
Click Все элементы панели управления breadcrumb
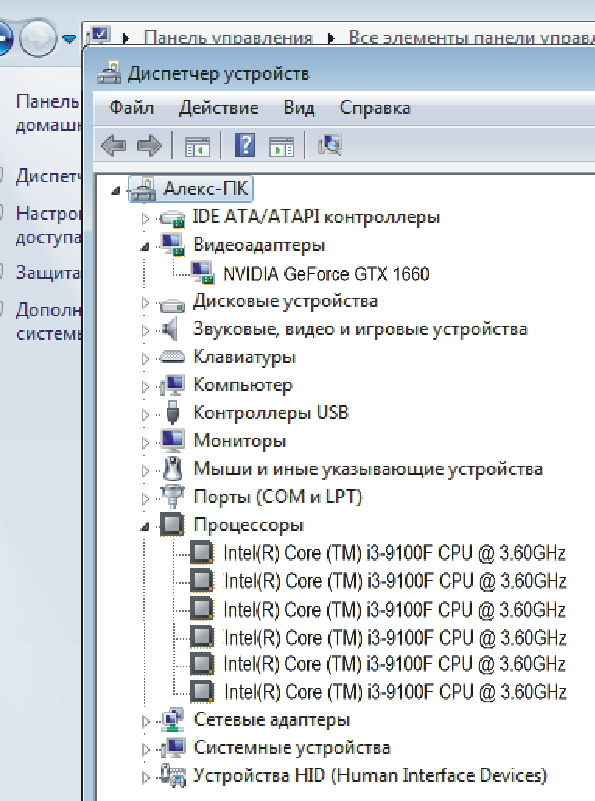[x=472, y=37]
